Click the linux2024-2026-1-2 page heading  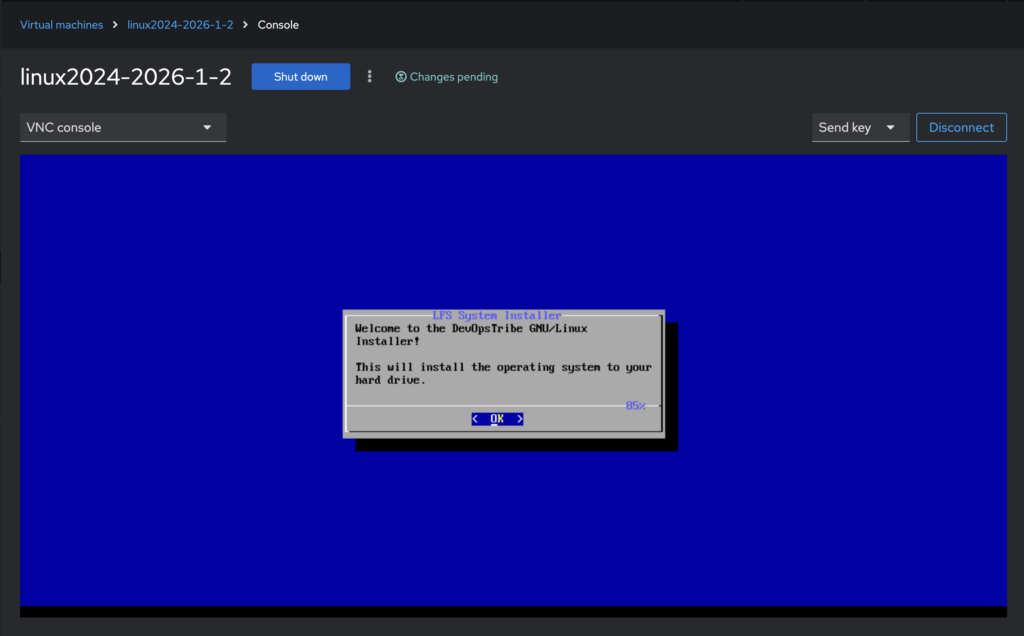click(126, 77)
